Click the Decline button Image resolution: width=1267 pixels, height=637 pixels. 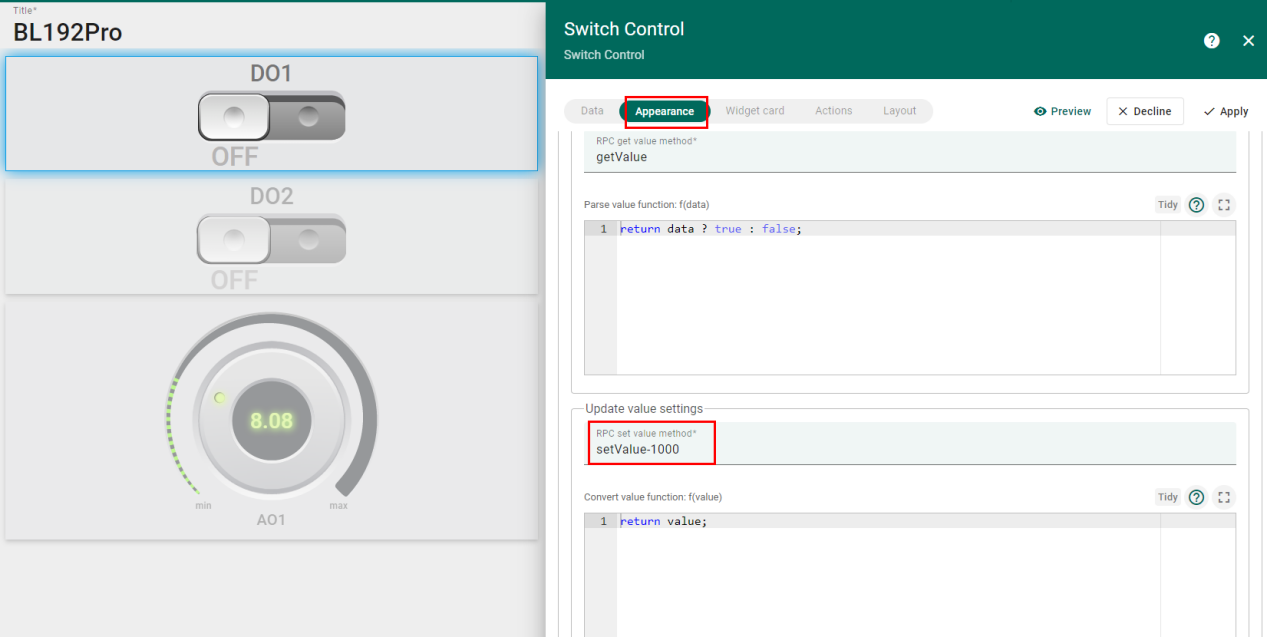click(1145, 111)
